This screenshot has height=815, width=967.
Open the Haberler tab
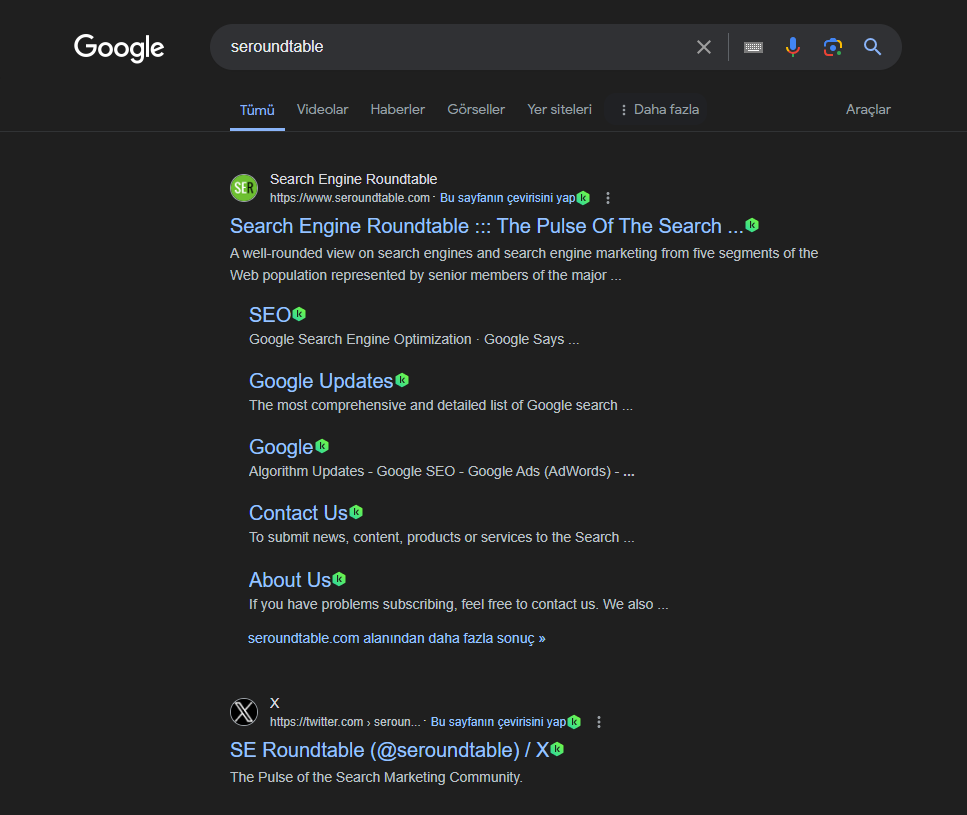[x=398, y=110]
